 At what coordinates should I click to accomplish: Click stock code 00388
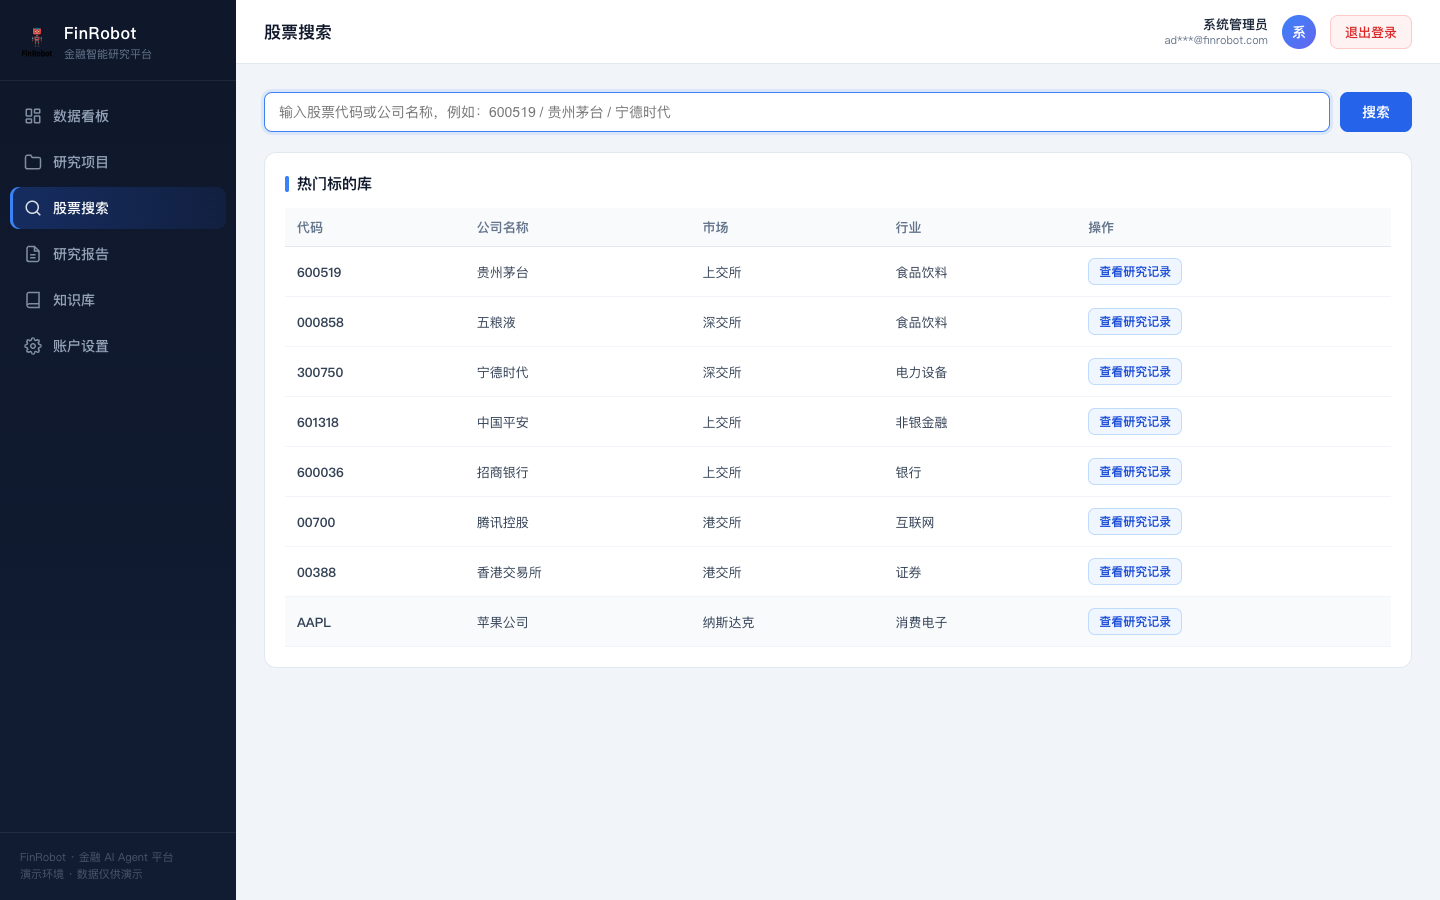pyautogui.click(x=316, y=572)
